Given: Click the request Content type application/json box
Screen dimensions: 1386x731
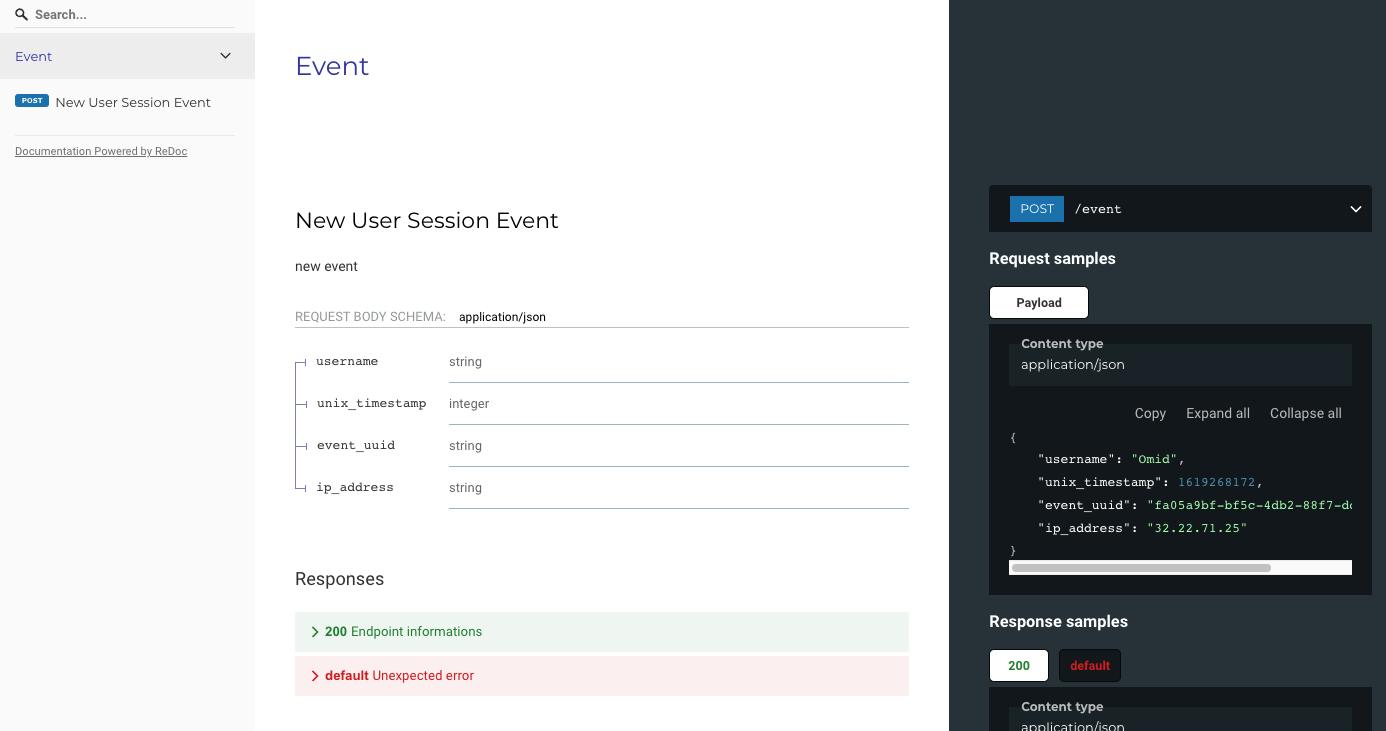Looking at the screenshot, I should tap(1180, 365).
